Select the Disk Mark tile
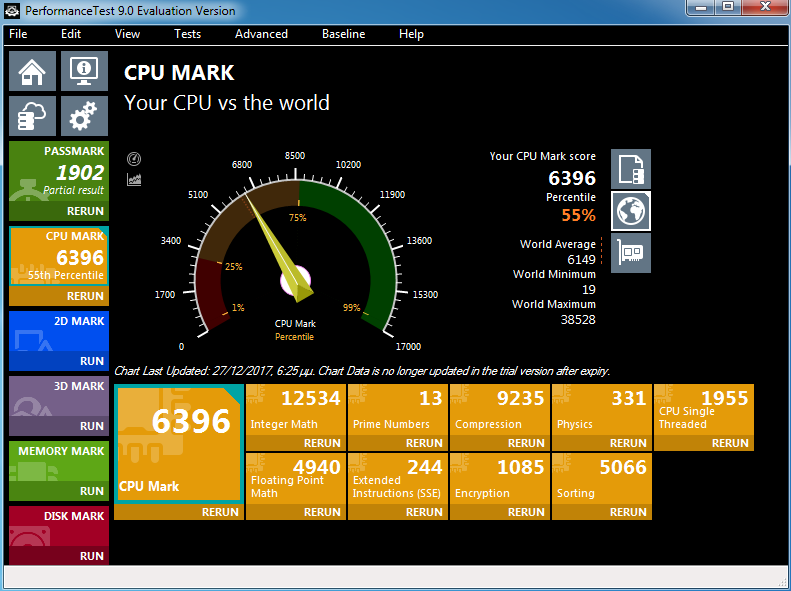The height and width of the screenshot is (591, 791). tap(59, 526)
